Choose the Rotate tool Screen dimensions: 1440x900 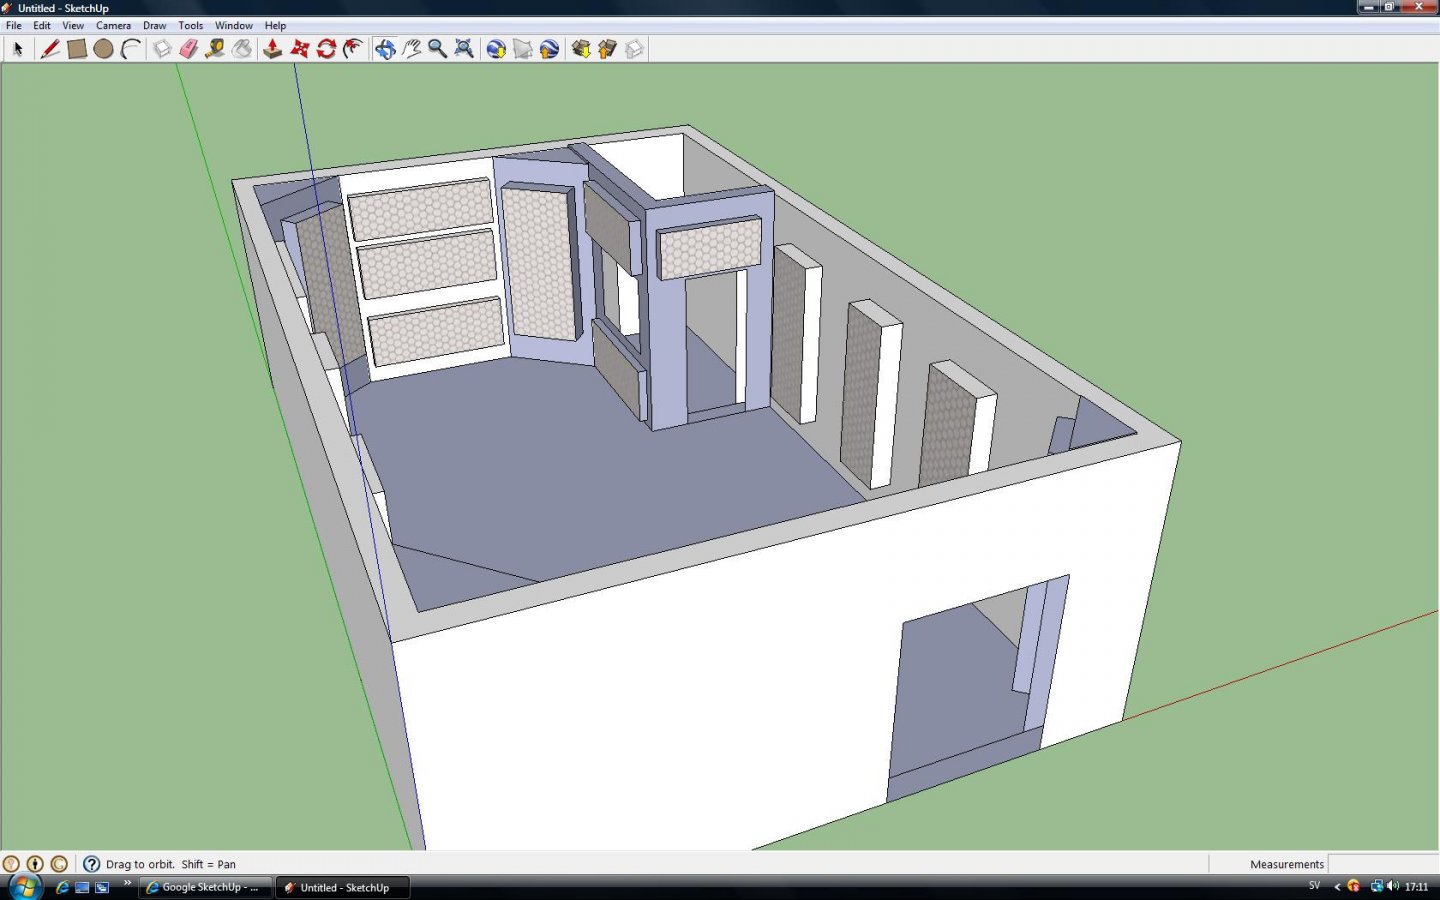coord(326,48)
